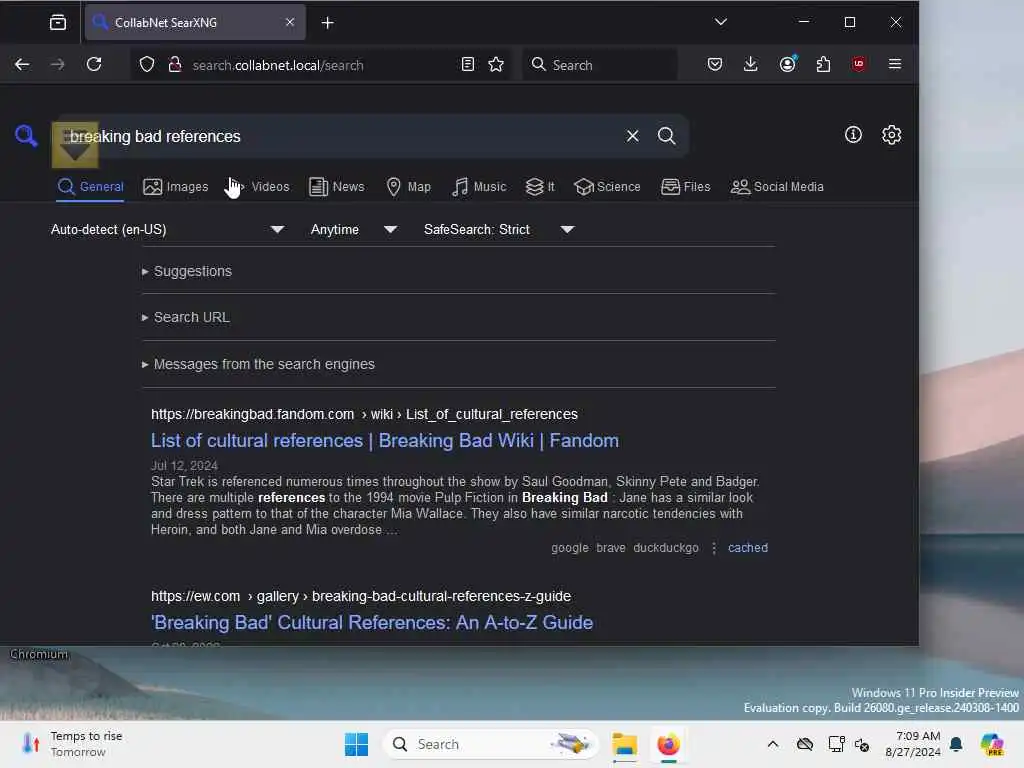Open ew.com gallery URL breadcrumb
Image resolution: width=1024 pixels, height=768 pixels.
pyautogui.click(x=361, y=596)
